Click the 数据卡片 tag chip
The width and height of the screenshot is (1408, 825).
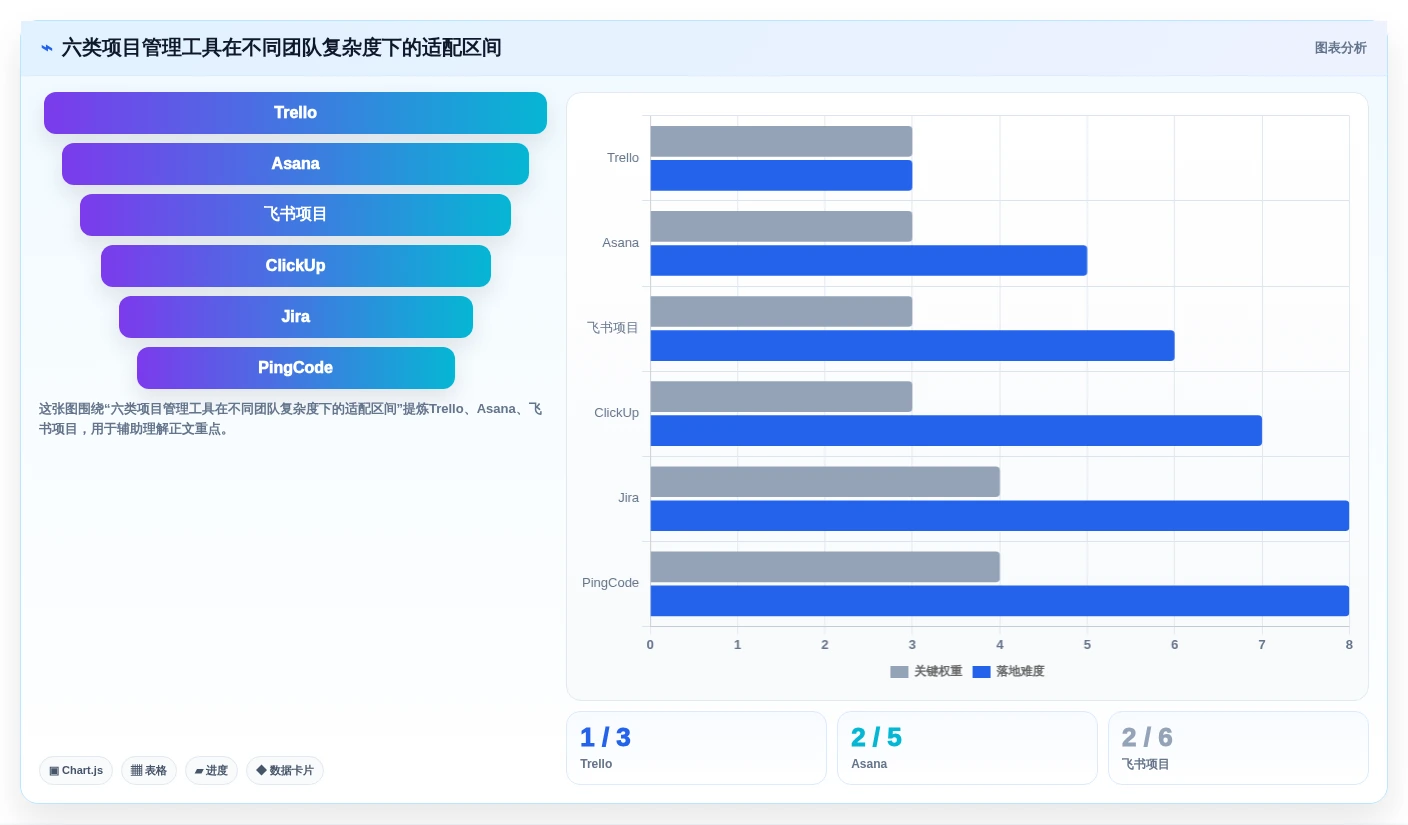pos(285,770)
